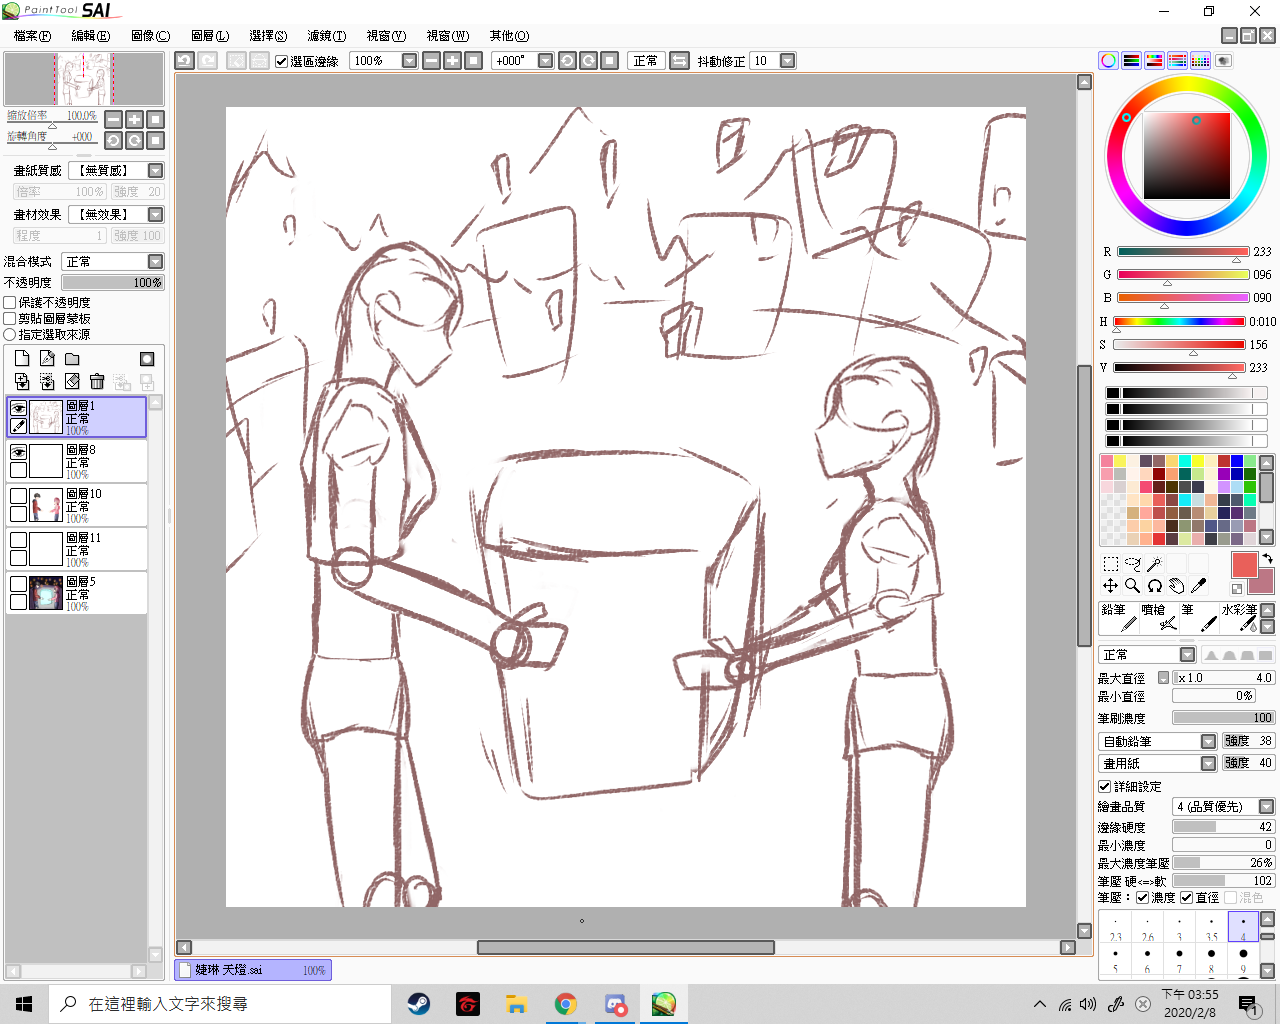This screenshot has height=1024, width=1280.
Task: Swap foreground and background colors
Action: (1267, 559)
